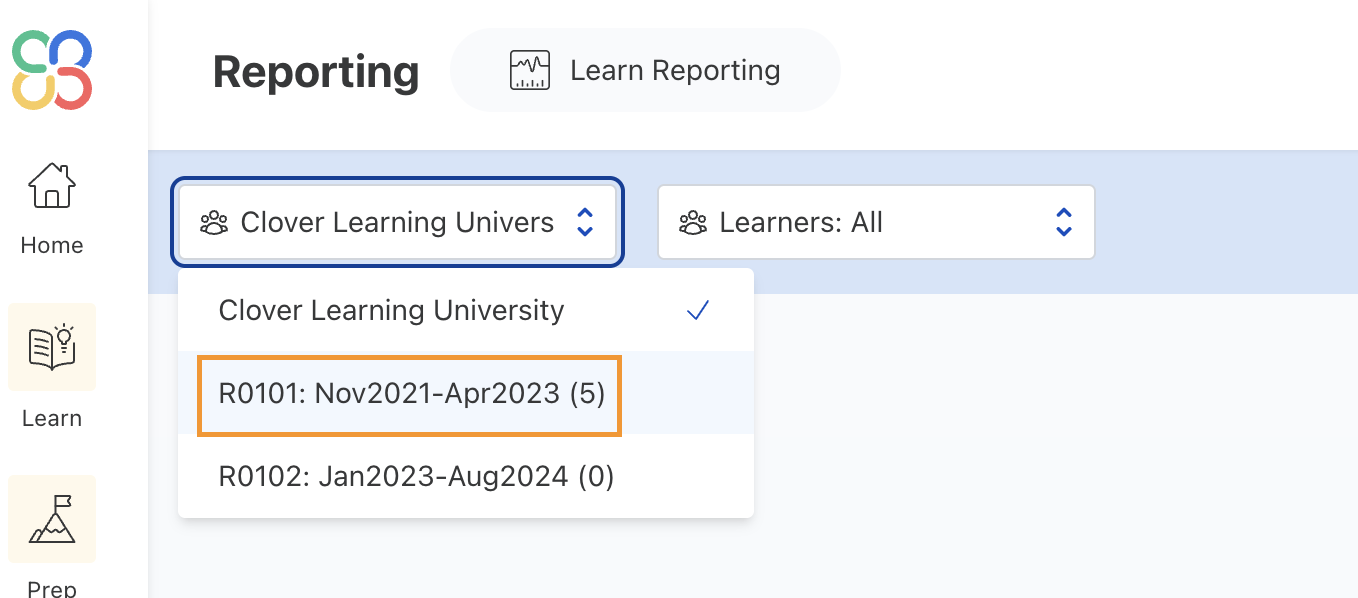Click the Learners dropdown chevron arrows

pyautogui.click(x=1064, y=222)
